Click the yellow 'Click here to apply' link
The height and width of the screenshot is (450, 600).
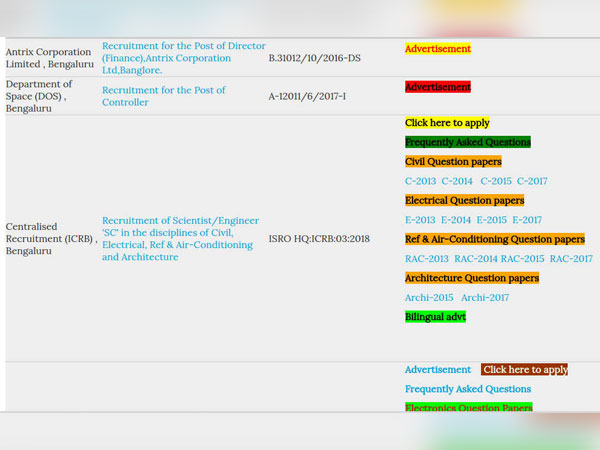coord(447,123)
